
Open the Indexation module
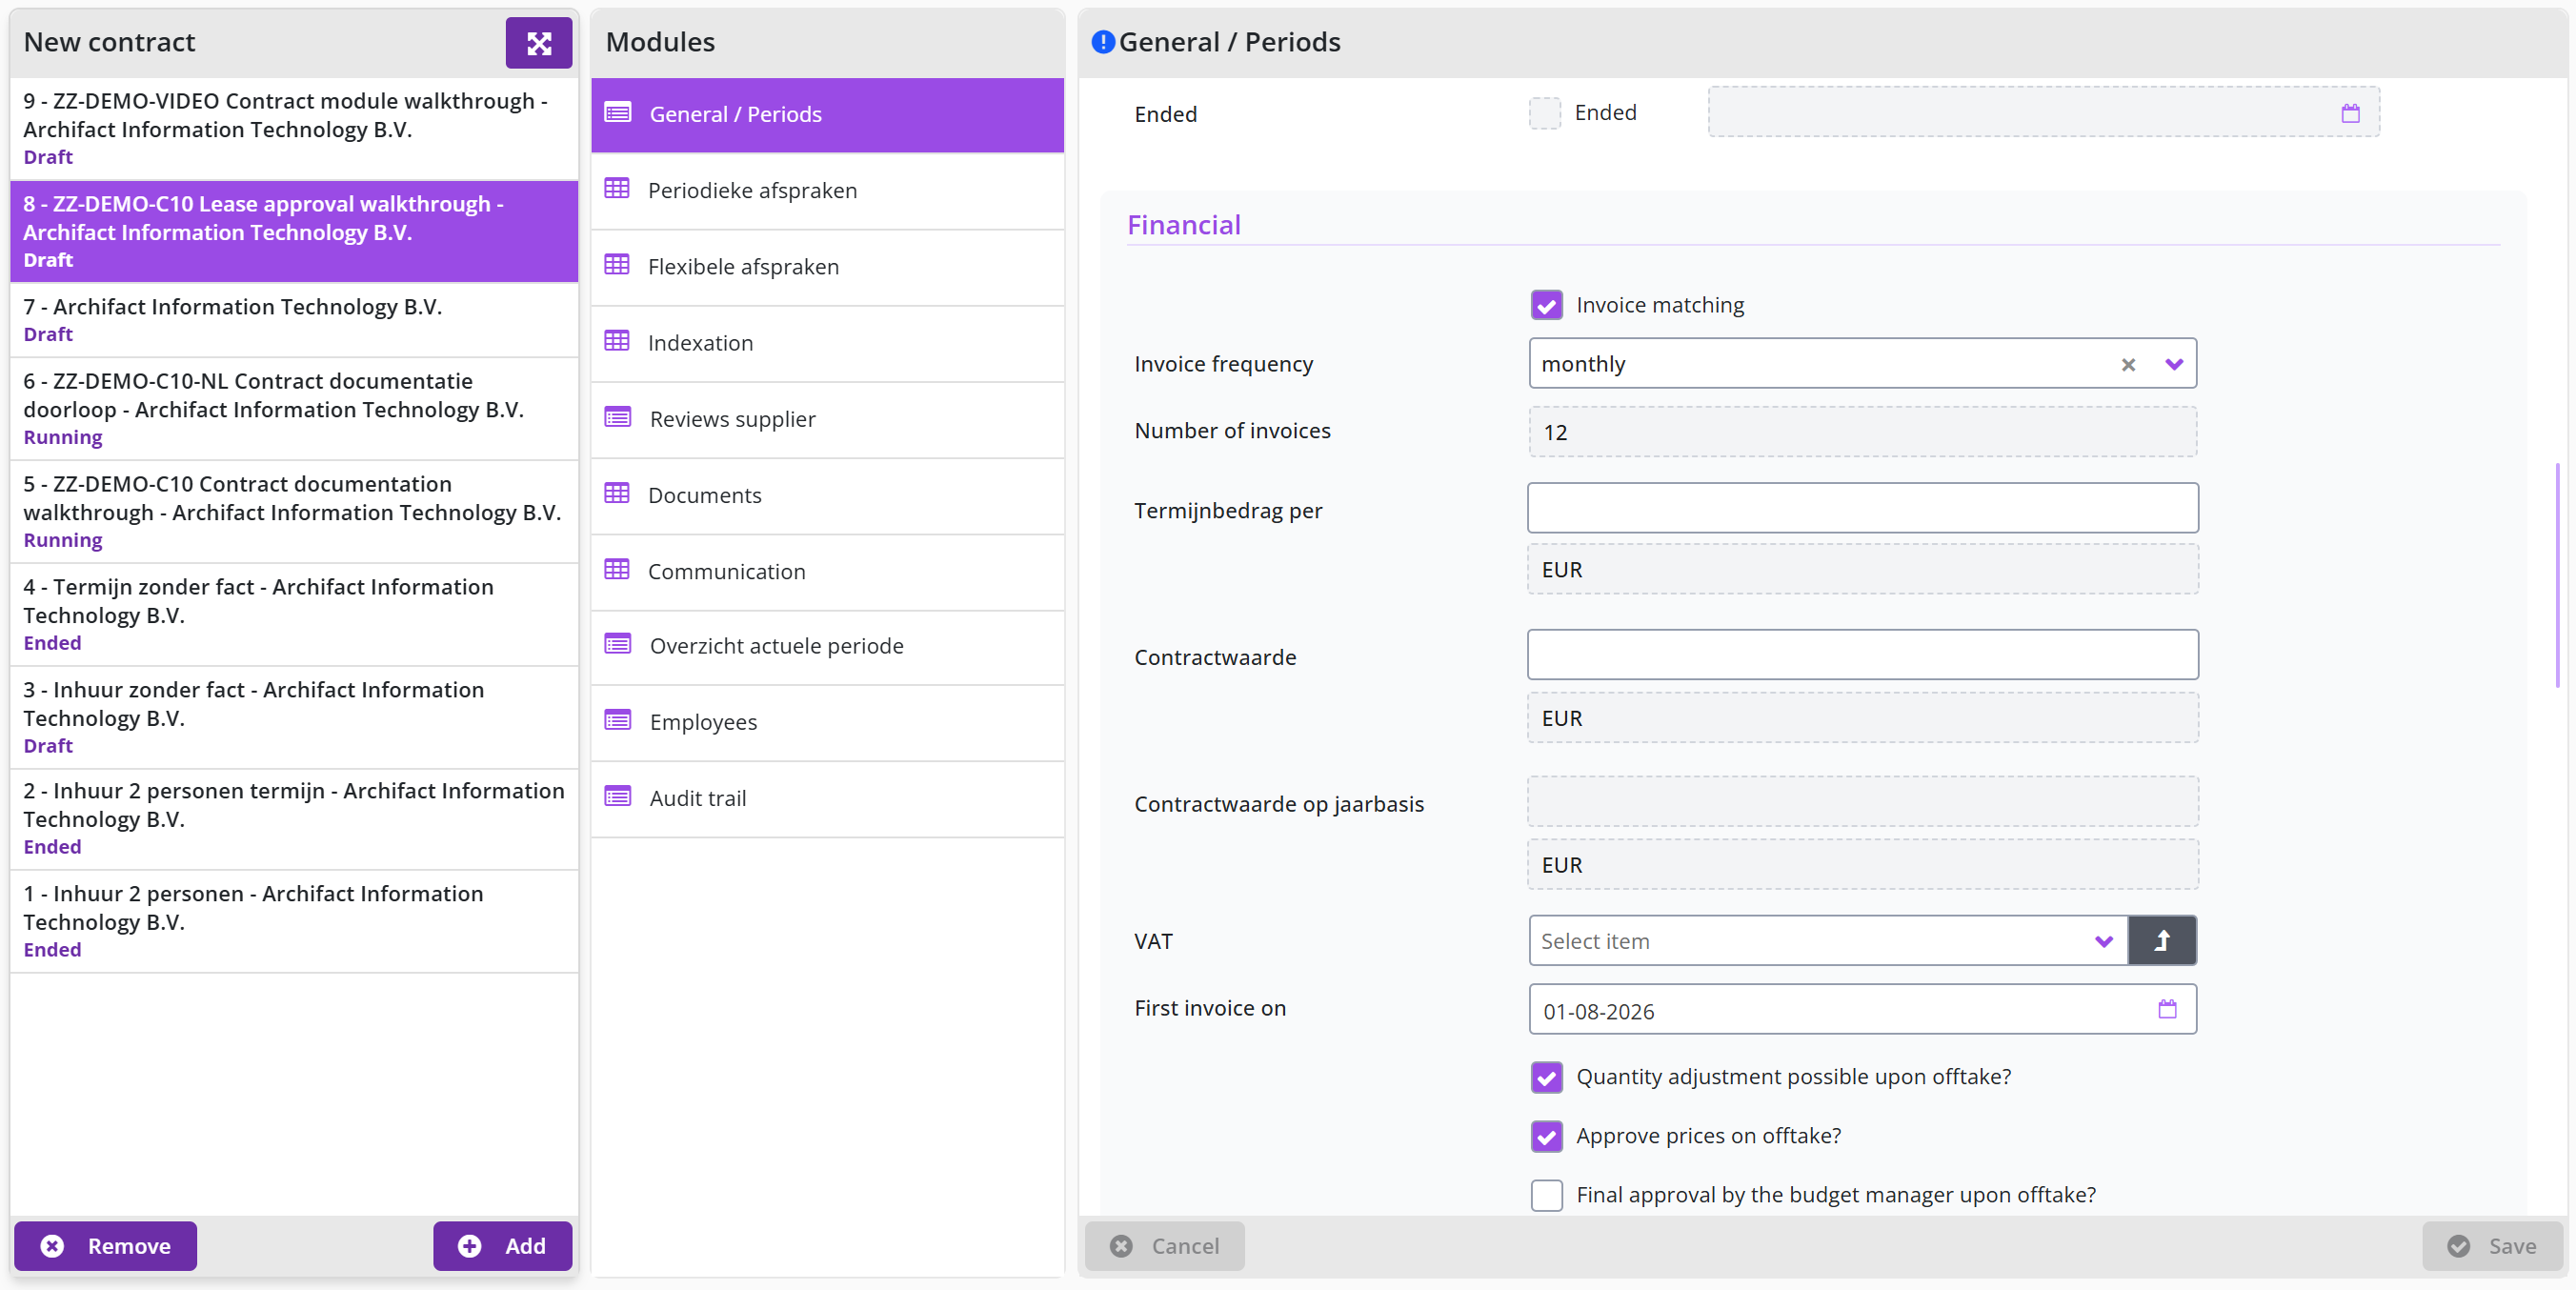pos(827,343)
